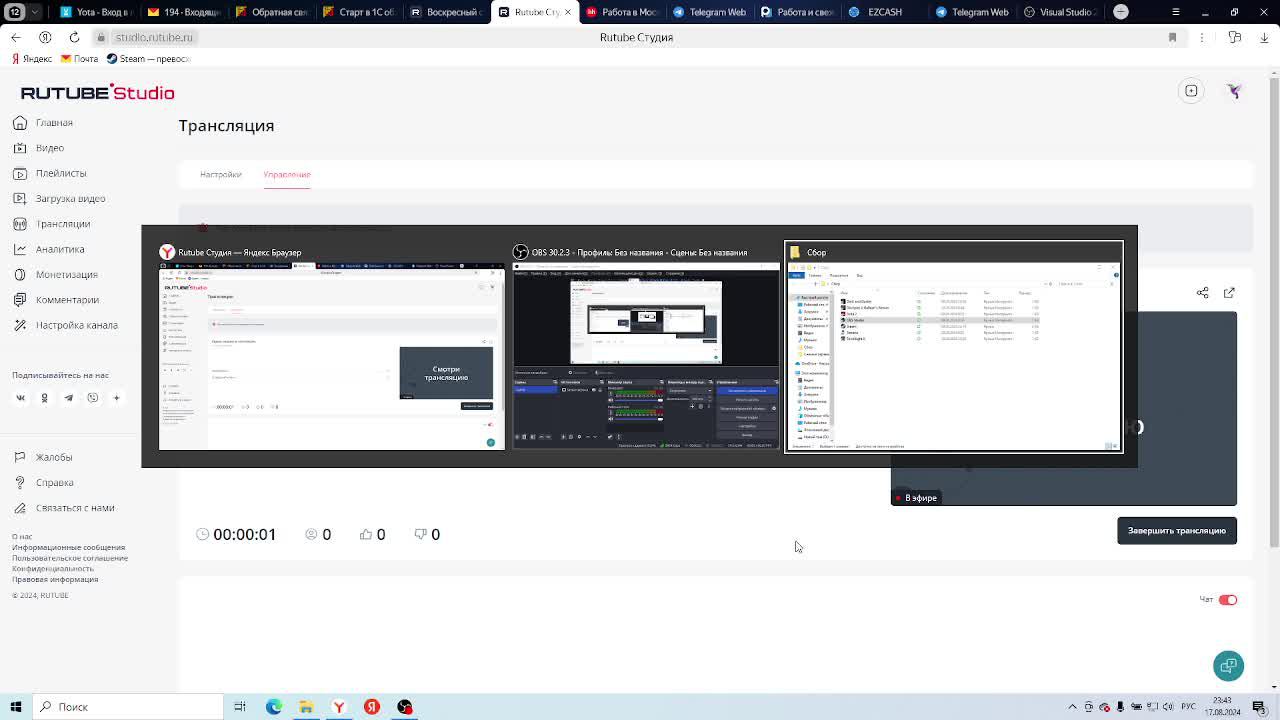
Task: Open the Главная sidebar item
Action: coord(44,123)
